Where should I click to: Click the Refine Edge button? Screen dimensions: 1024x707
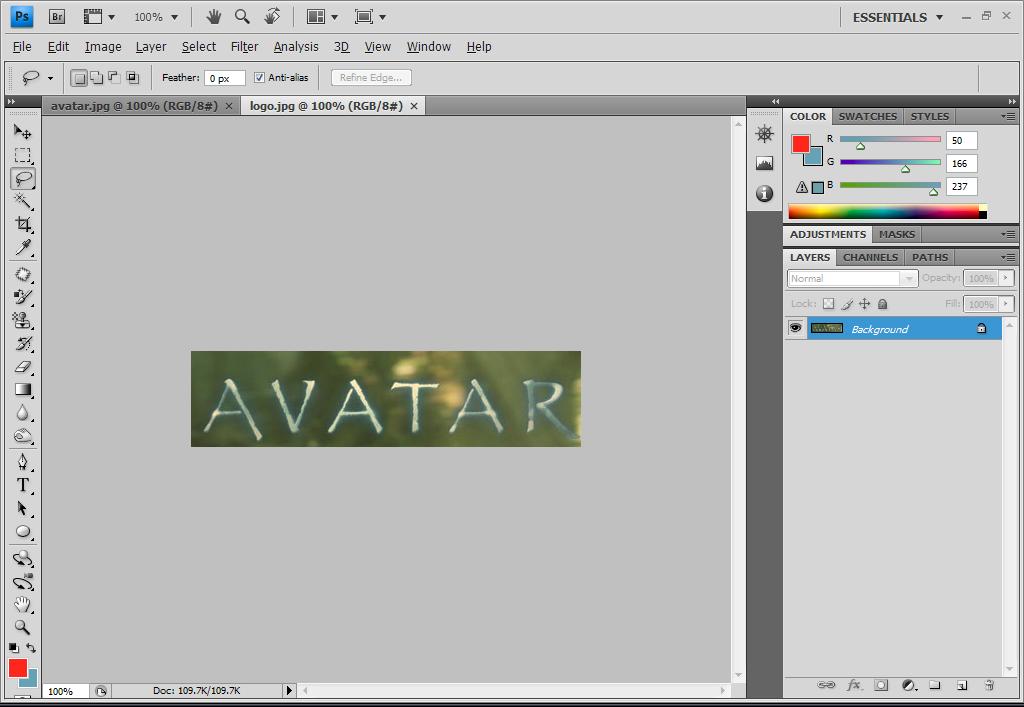click(371, 78)
